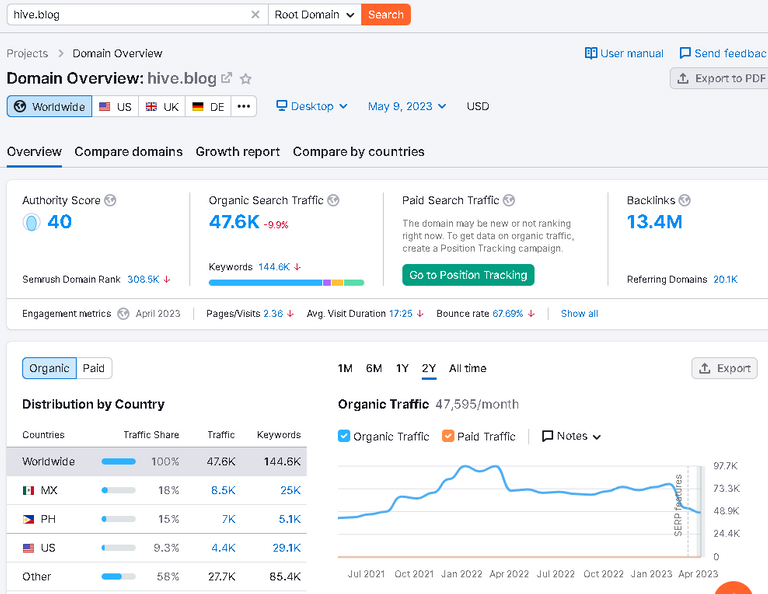Open Keywords 144.6K link
Image resolution: width=768 pixels, height=594 pixels.
[x=274, y=267]
